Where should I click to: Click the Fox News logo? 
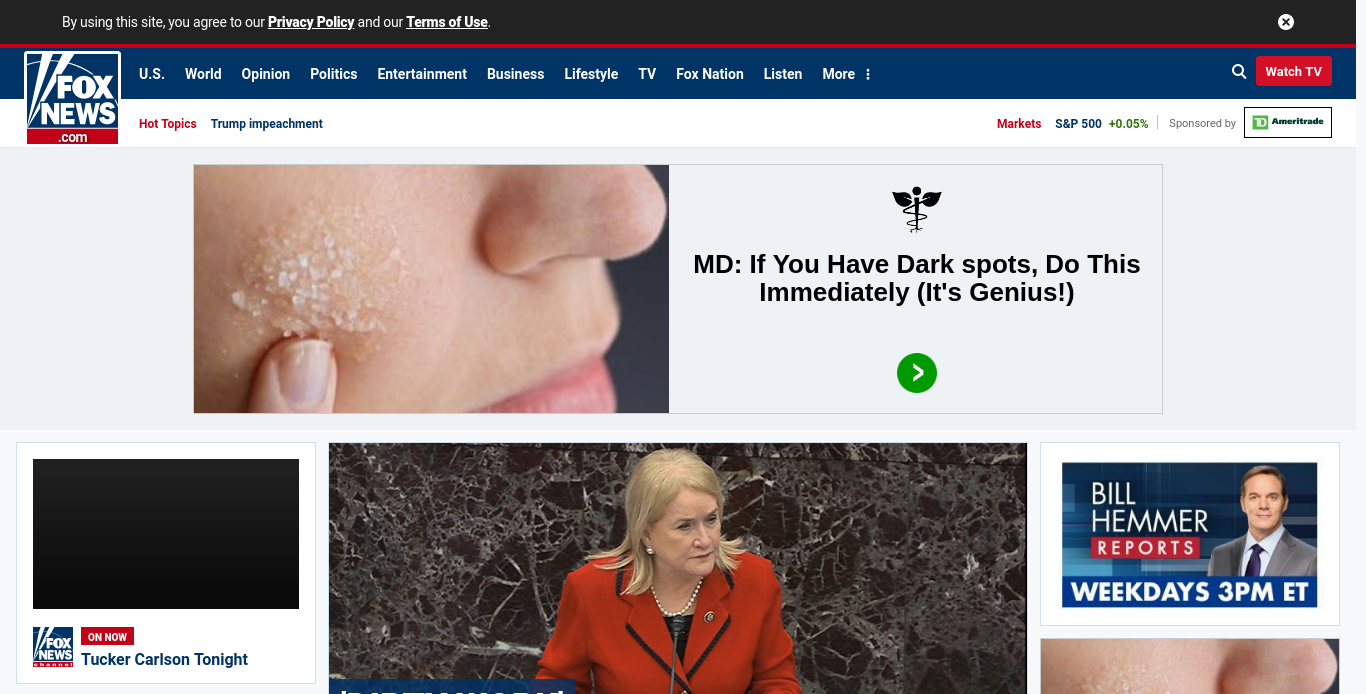(x=72, y=98)
